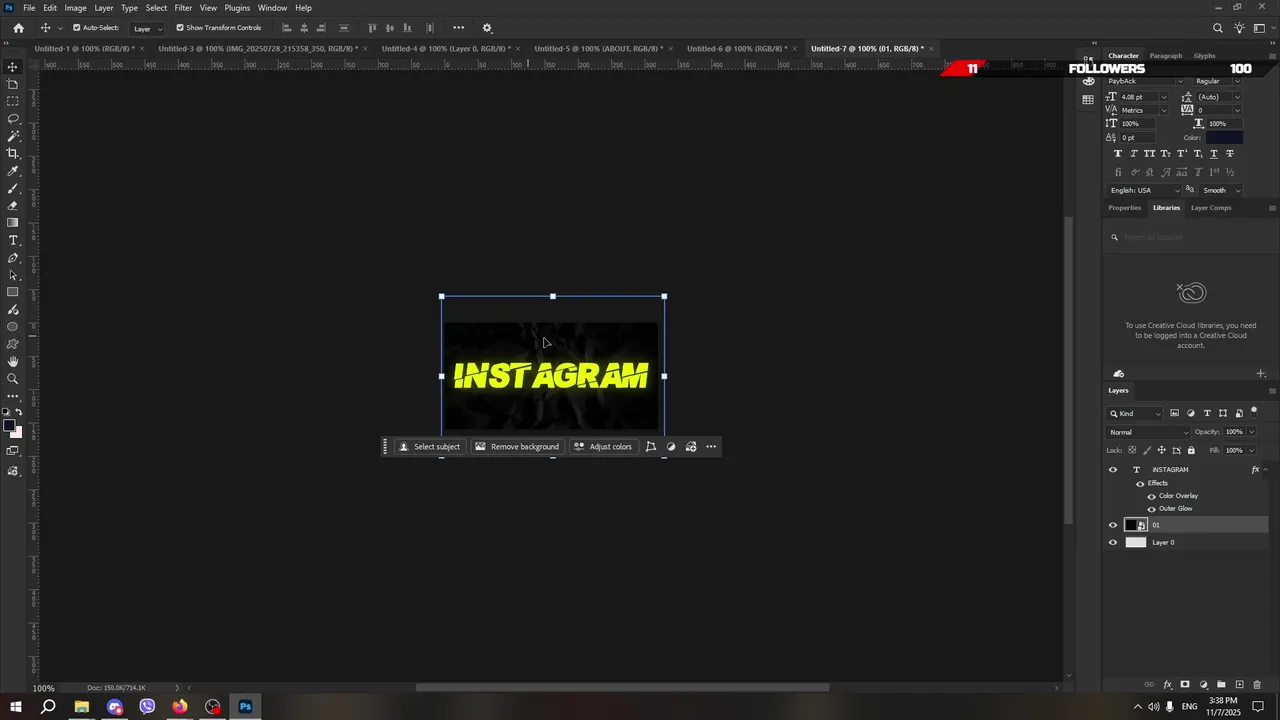Viewport: 1280px width, 720px height.
Task: Open the Image menu
Action: [76, 8]
